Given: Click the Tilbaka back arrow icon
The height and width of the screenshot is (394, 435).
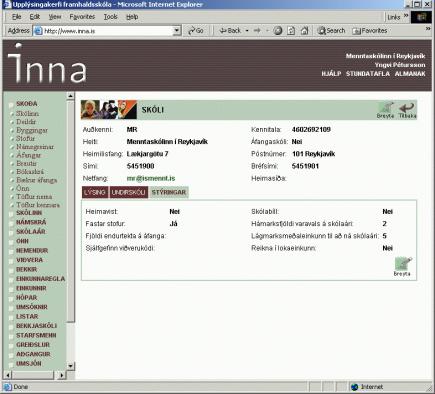Looking at the screenshot, I should coord(407,110).
